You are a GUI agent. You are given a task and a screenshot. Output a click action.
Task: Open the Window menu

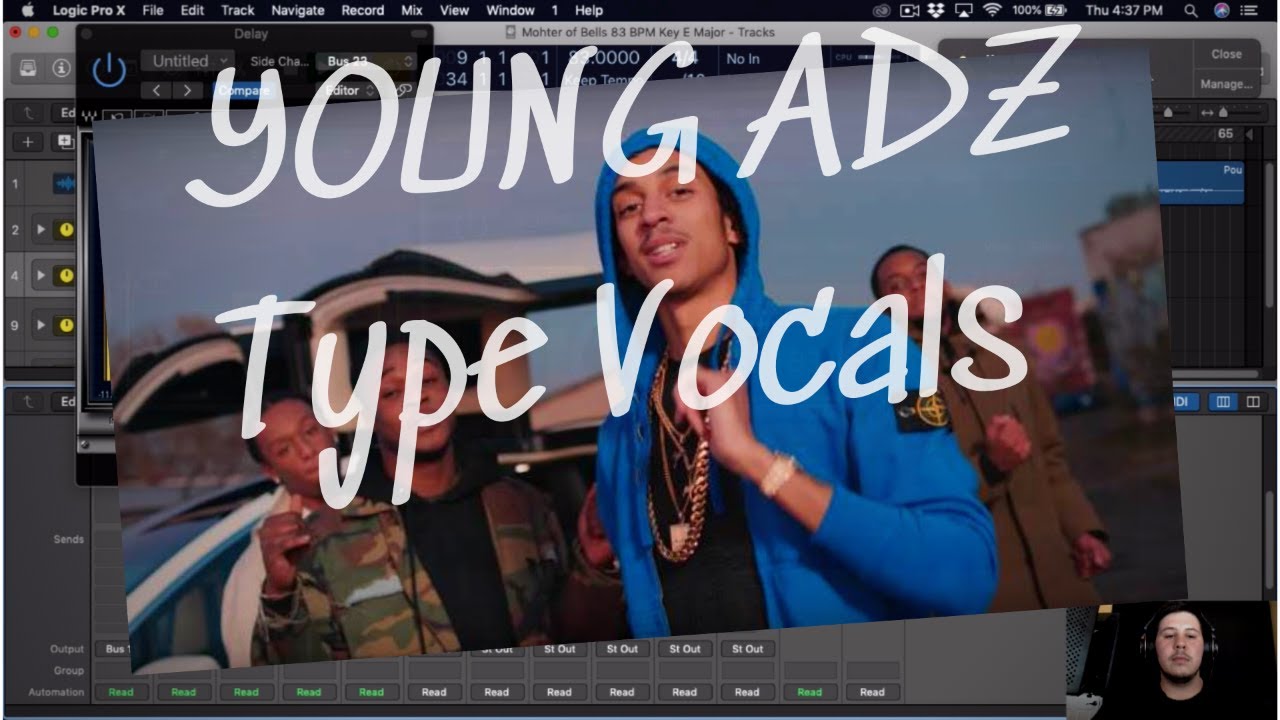pos(510,10)
